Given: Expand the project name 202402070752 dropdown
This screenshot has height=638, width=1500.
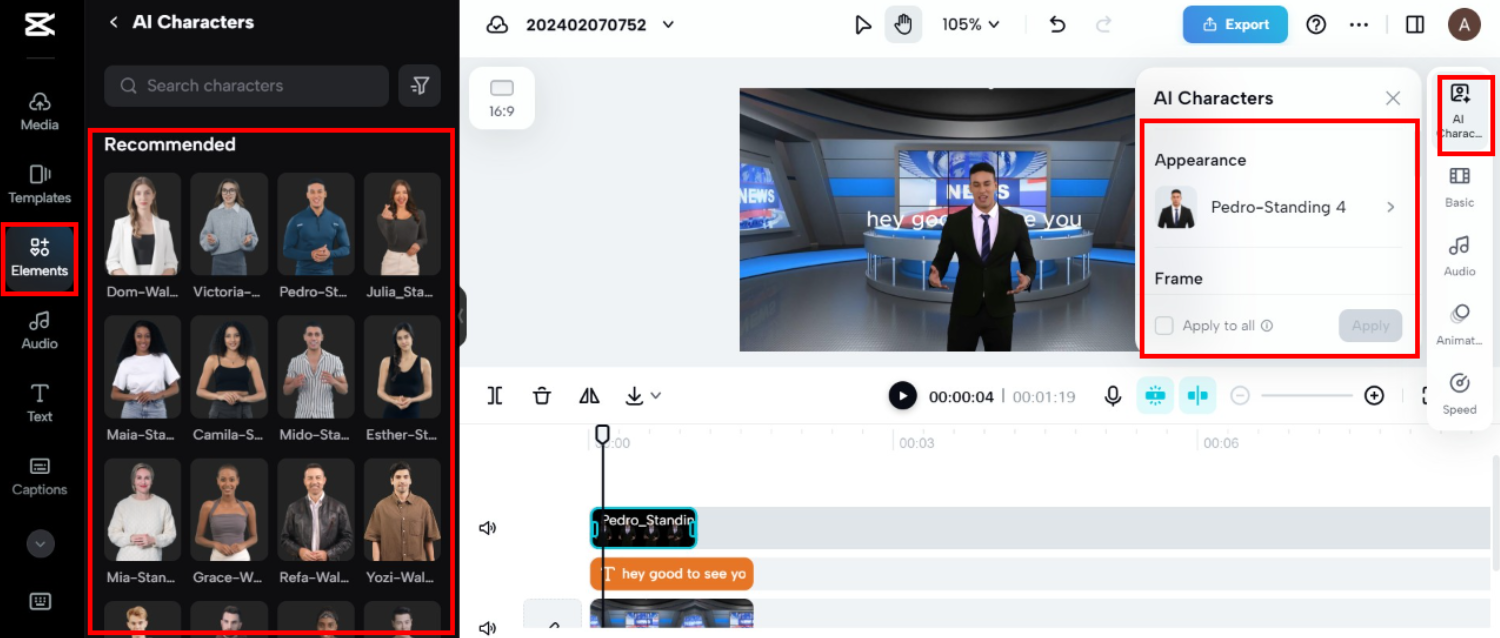Looking at the screenshot, I should 668,25.
